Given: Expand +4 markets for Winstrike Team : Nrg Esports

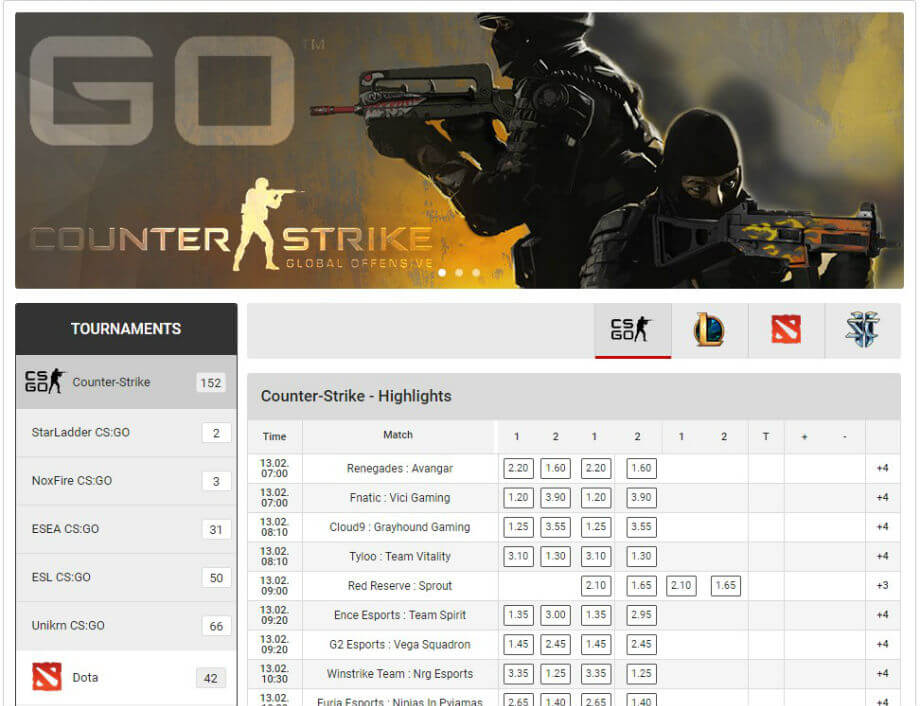Looking at the screenshot, I should pos(882,673).
